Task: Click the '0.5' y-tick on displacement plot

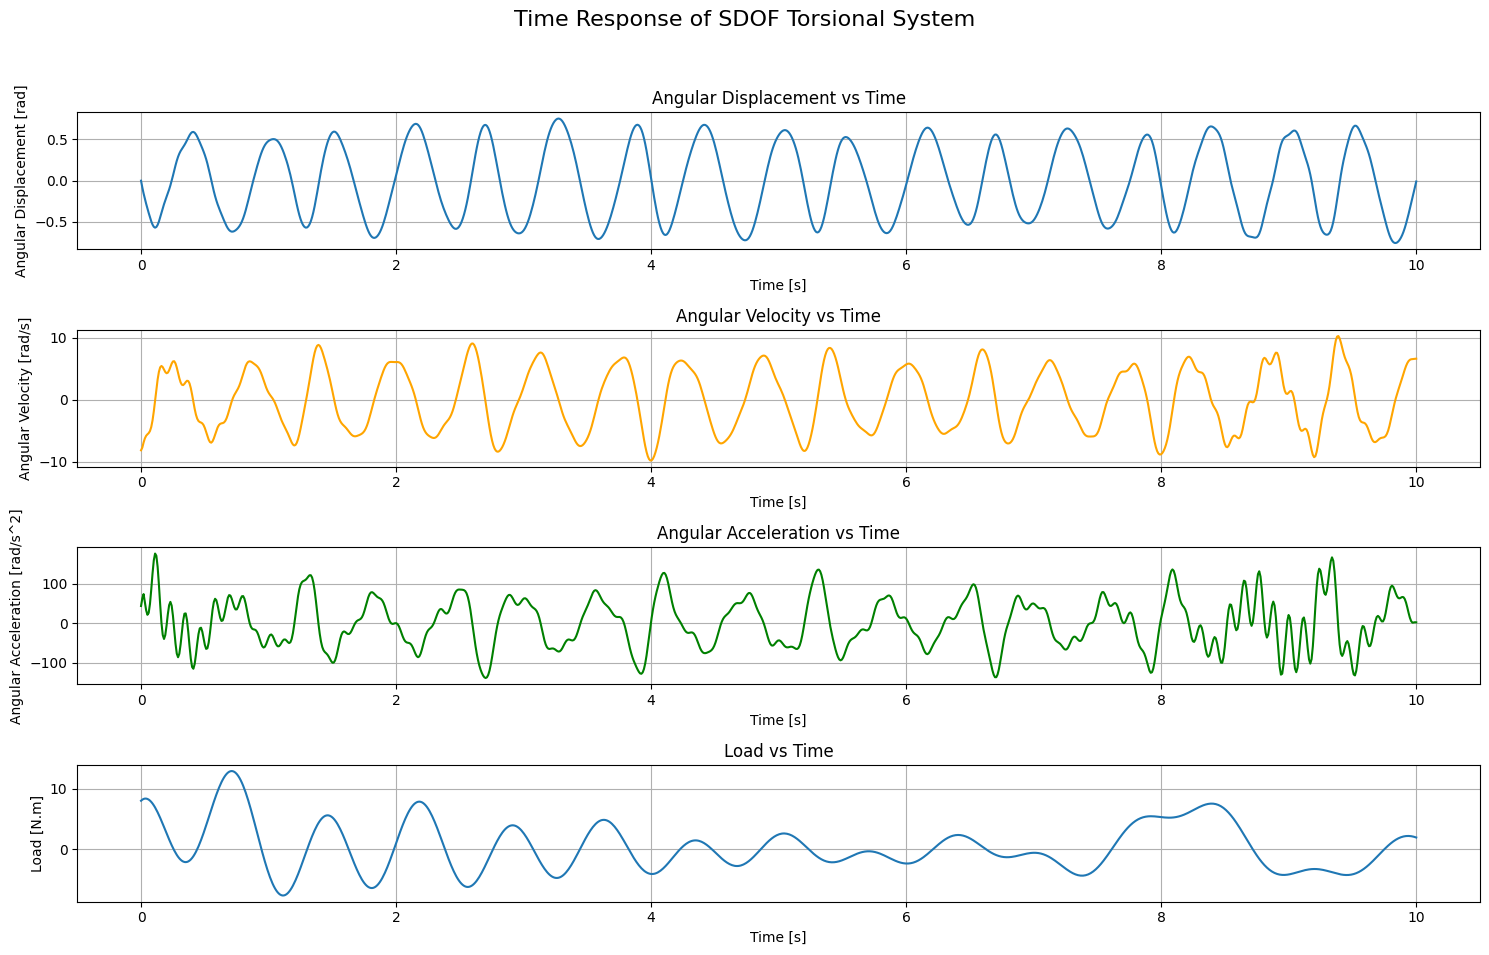Action: click(x=57, y=139)
